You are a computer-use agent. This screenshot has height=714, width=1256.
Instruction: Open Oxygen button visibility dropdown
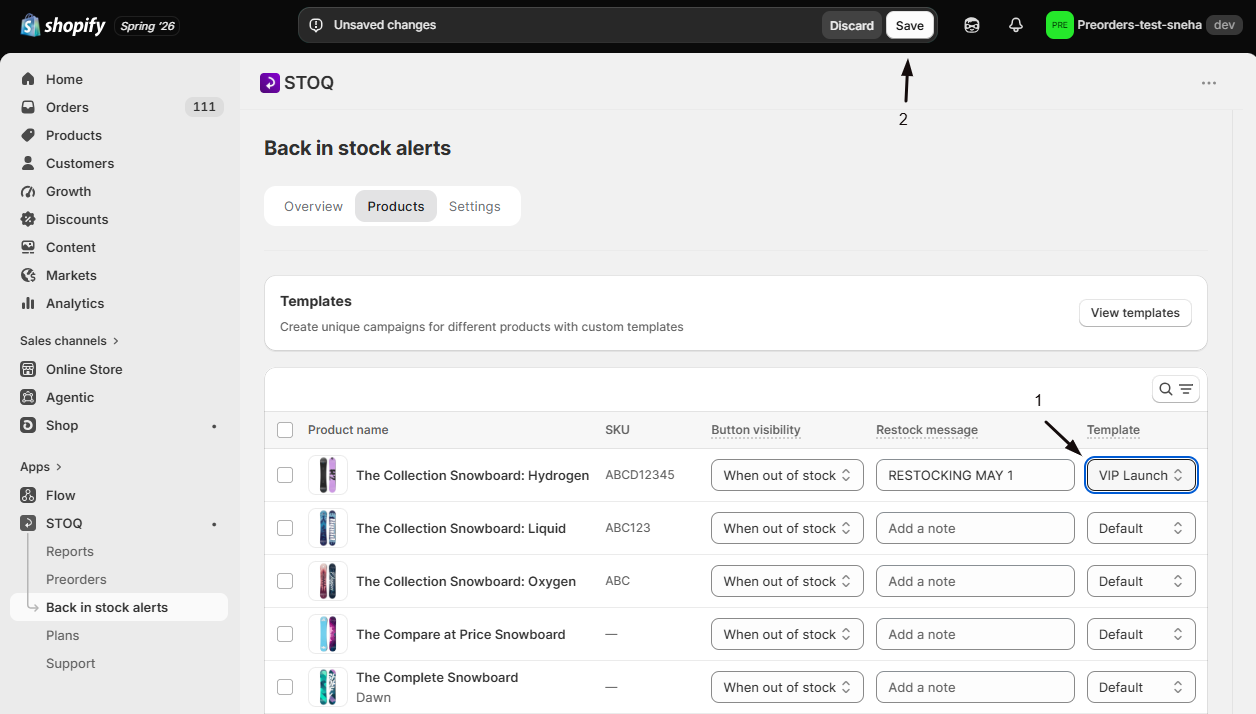coord(787,581)
